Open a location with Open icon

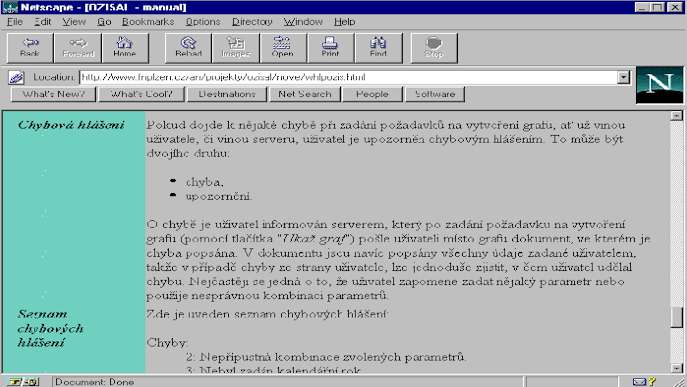[283, 48]
